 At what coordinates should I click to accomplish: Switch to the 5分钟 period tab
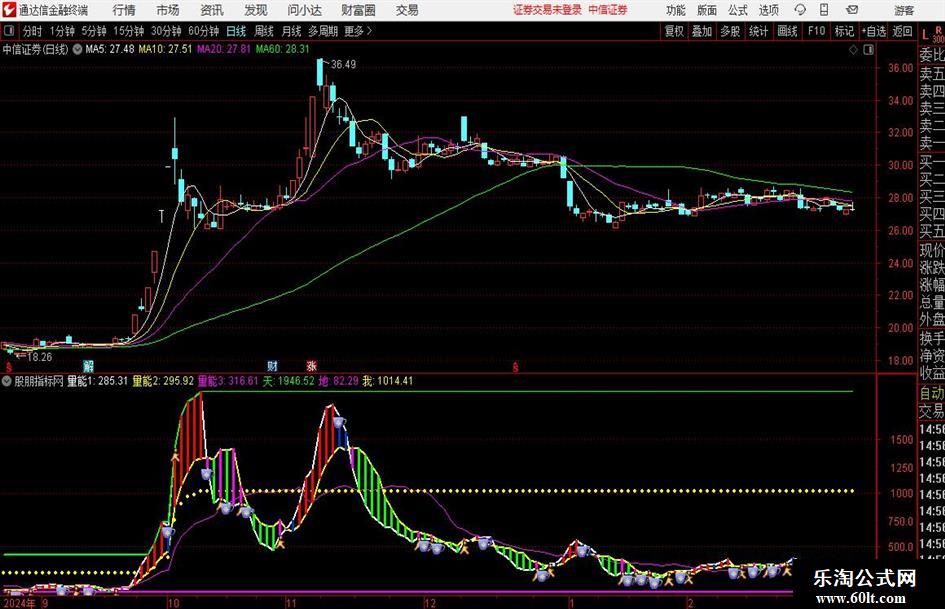94,31
